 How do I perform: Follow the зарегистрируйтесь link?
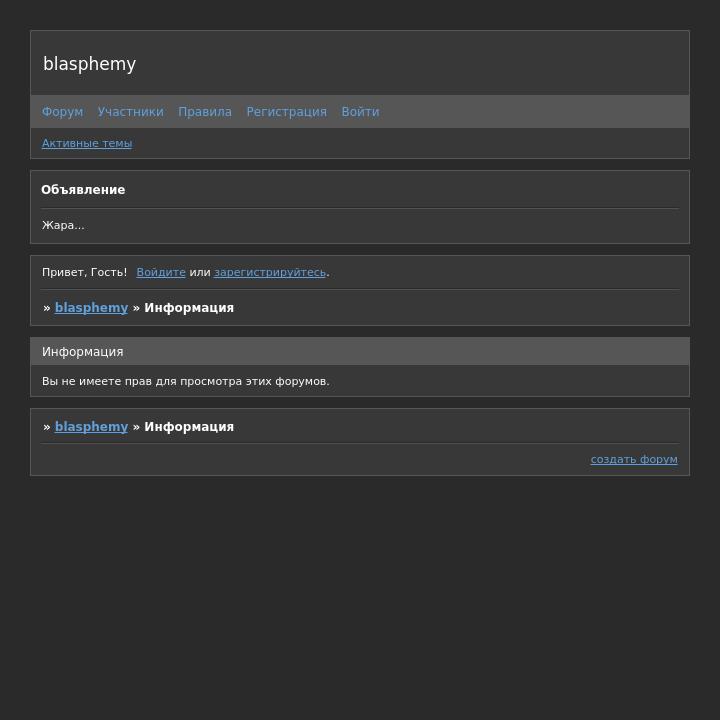click(270, 272)
